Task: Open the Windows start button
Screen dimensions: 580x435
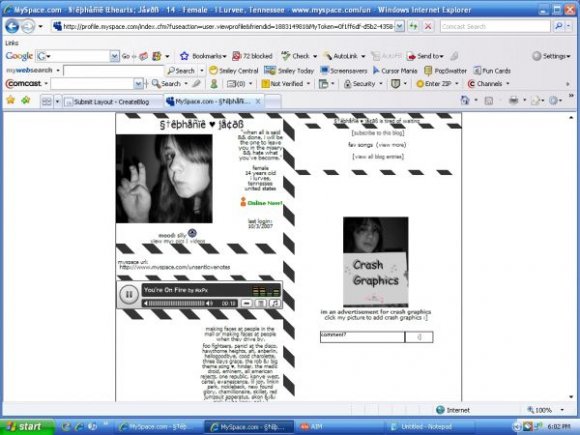Action: point(27,426)
